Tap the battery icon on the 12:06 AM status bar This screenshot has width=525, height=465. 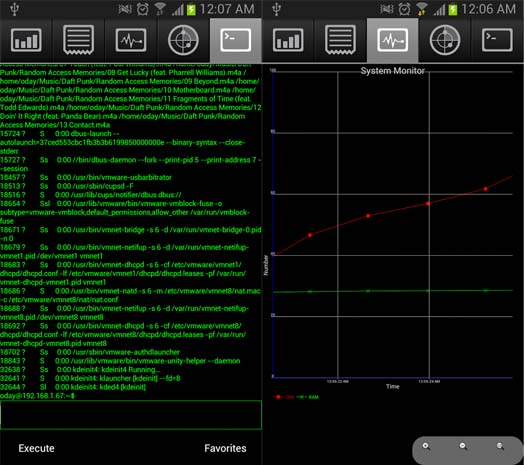coord(453,10)
